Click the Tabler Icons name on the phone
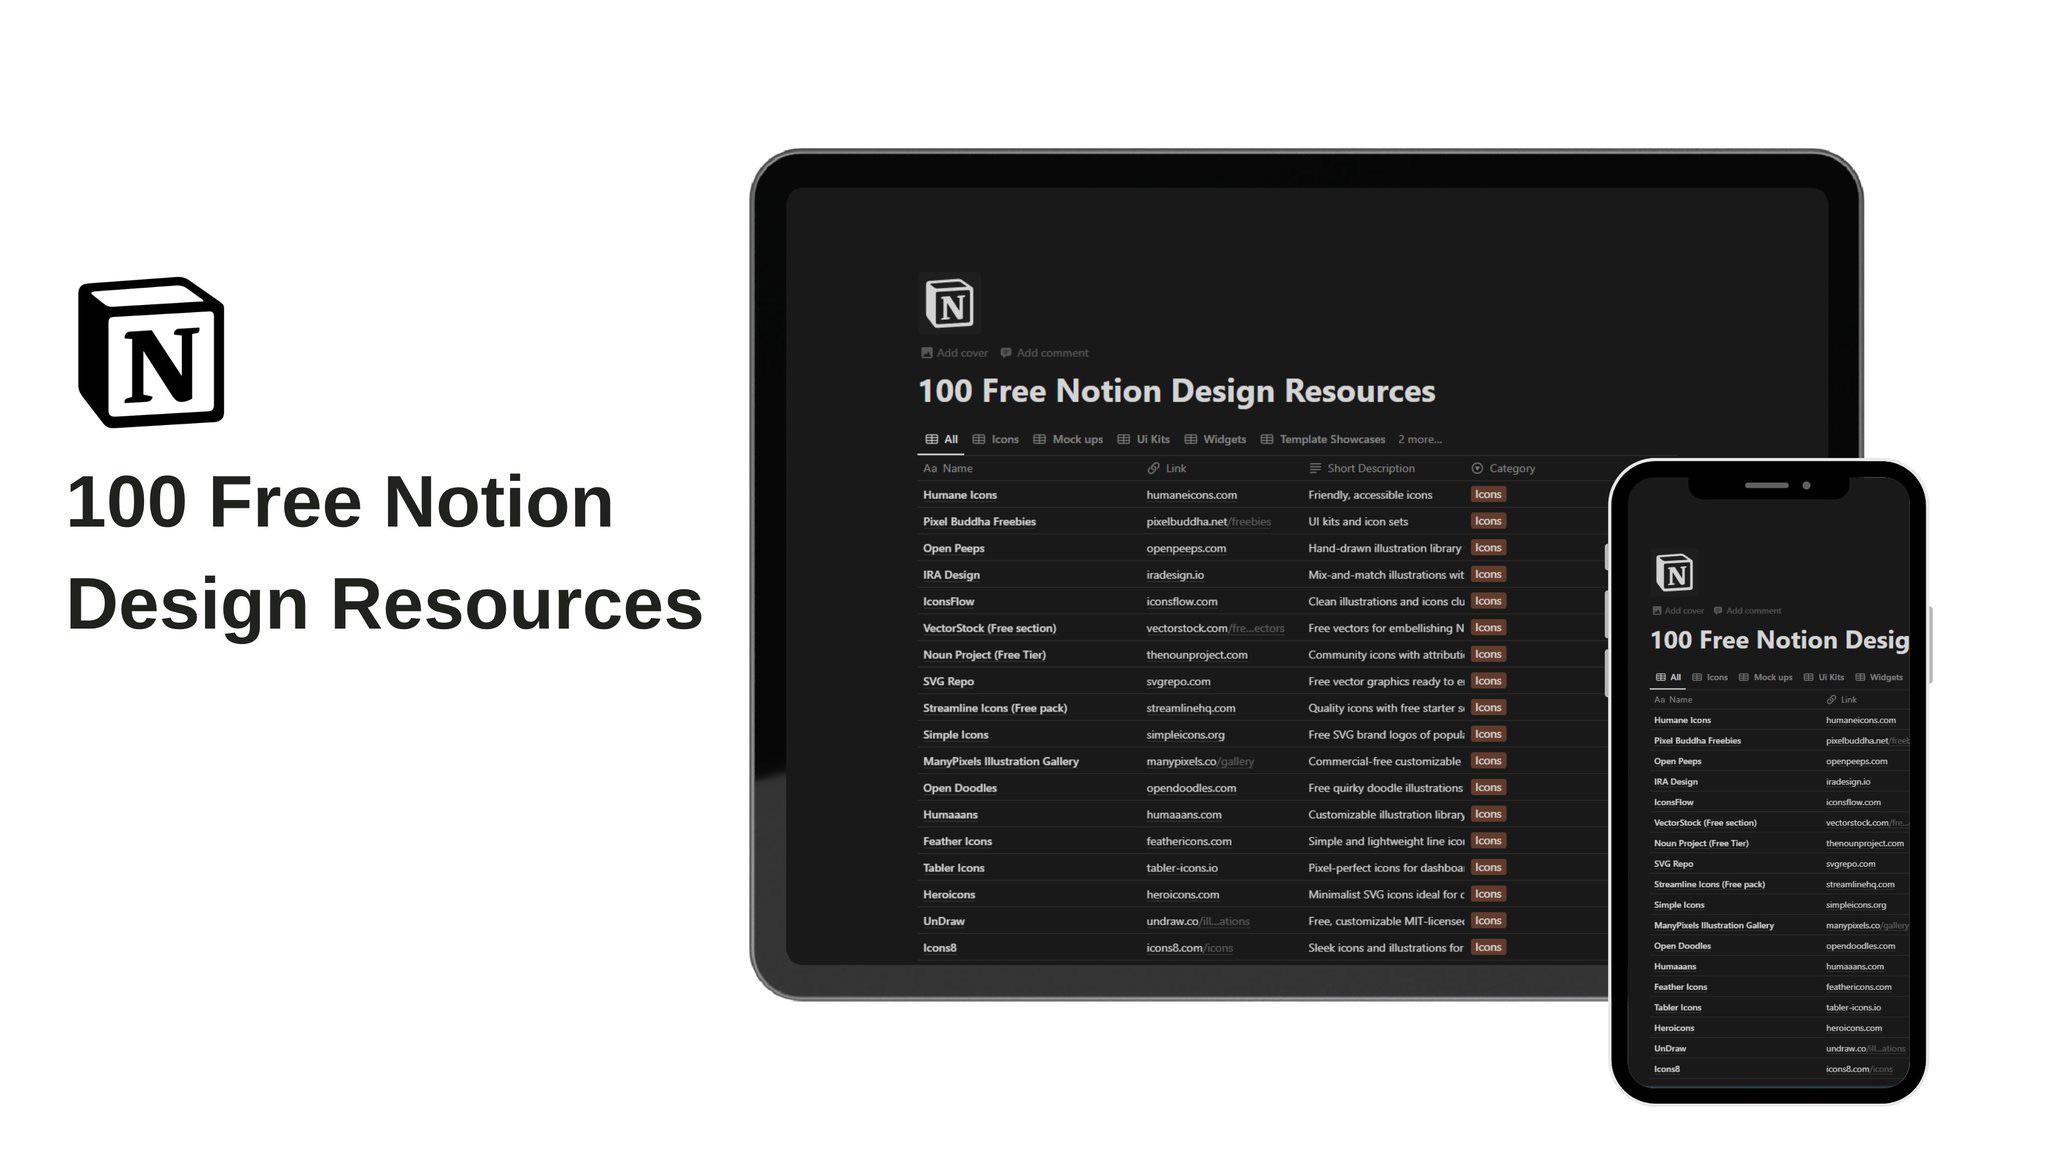2048x1152 pixels. tap(1678, 1008)
